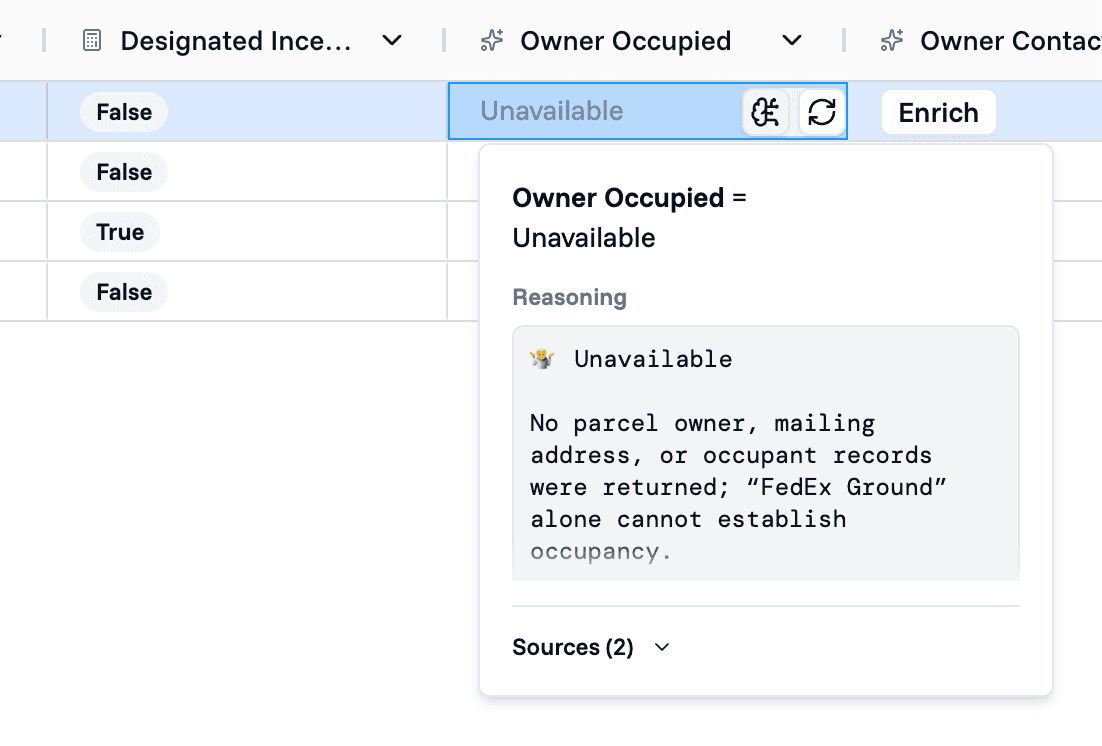This screenshot has width=1102, height=746.
Task: Click the calculator icon beside Designated Ince… header
Action: tap(92, 41)
